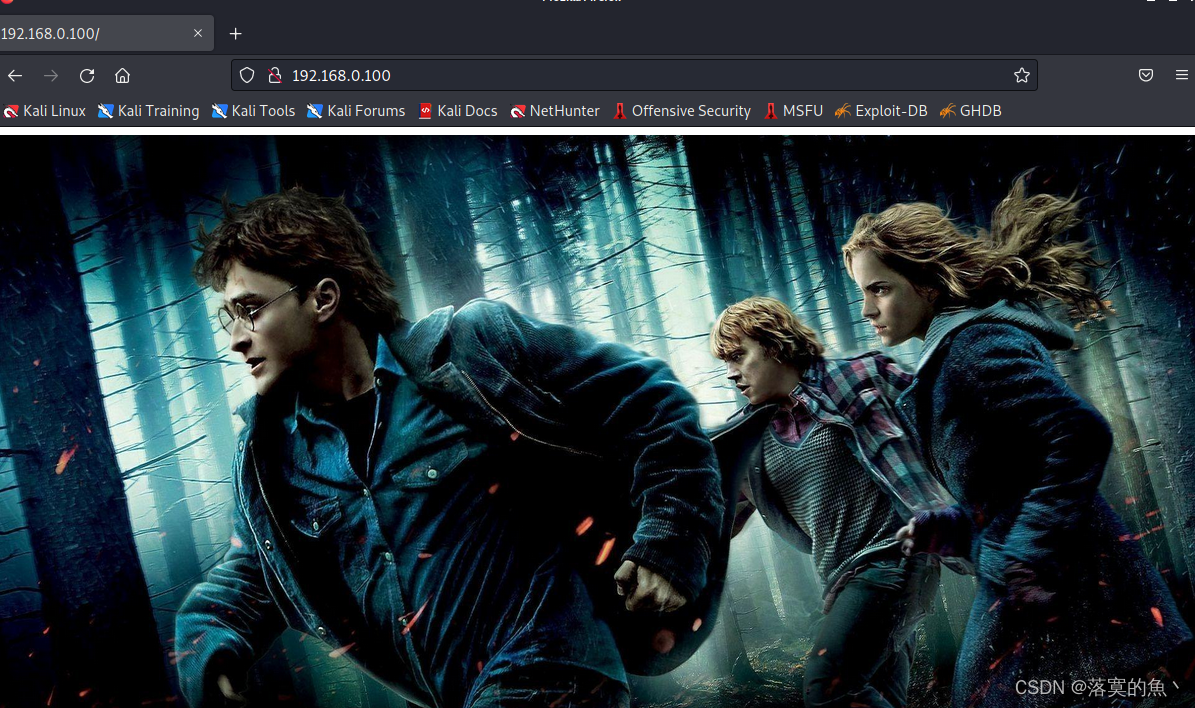View the insecure connection lock info
Image resolution: width=1195 pixels, height=708 pixels.
(275, 75)
